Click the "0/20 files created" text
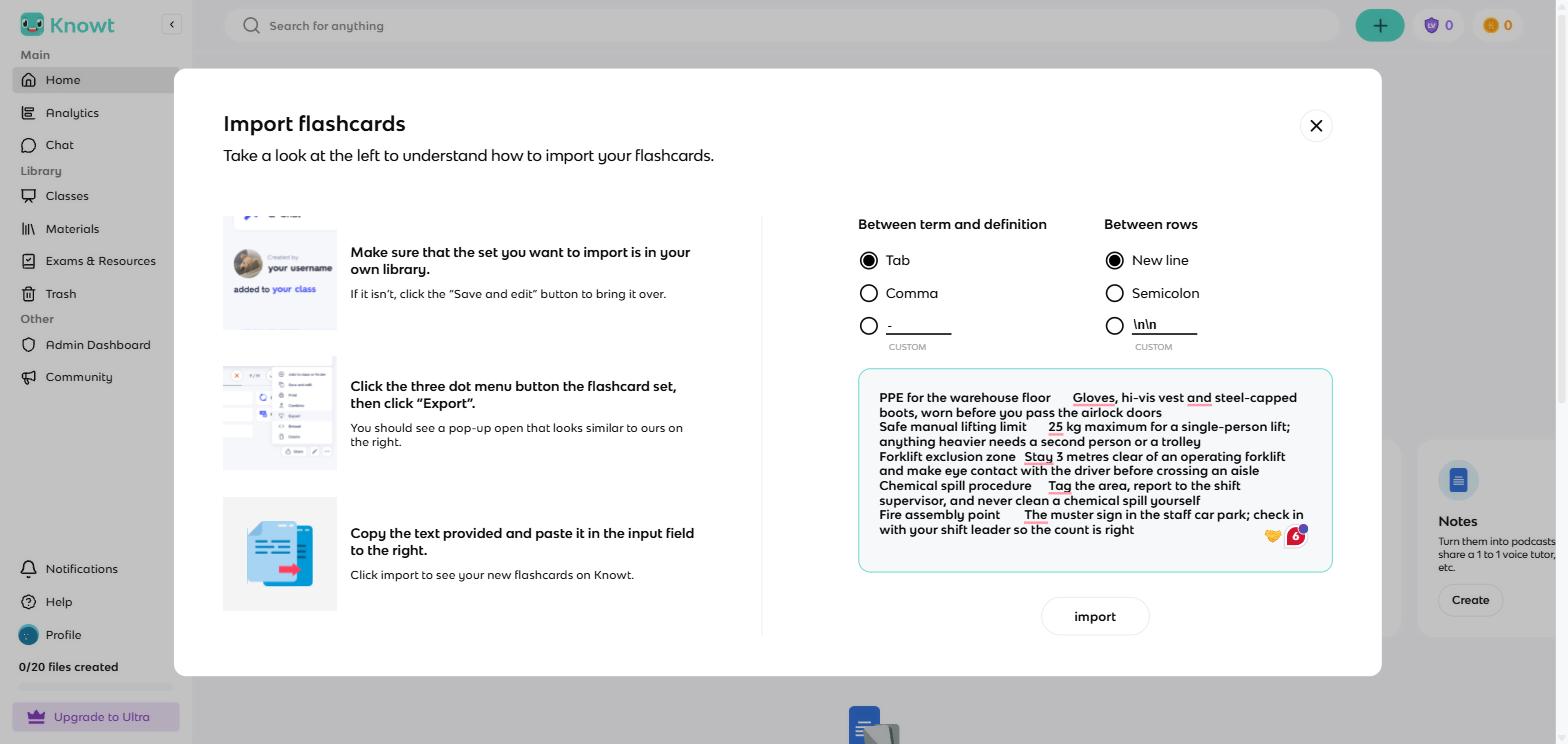The height and width of the screenshot is (744, 1568). pos(68,667)
